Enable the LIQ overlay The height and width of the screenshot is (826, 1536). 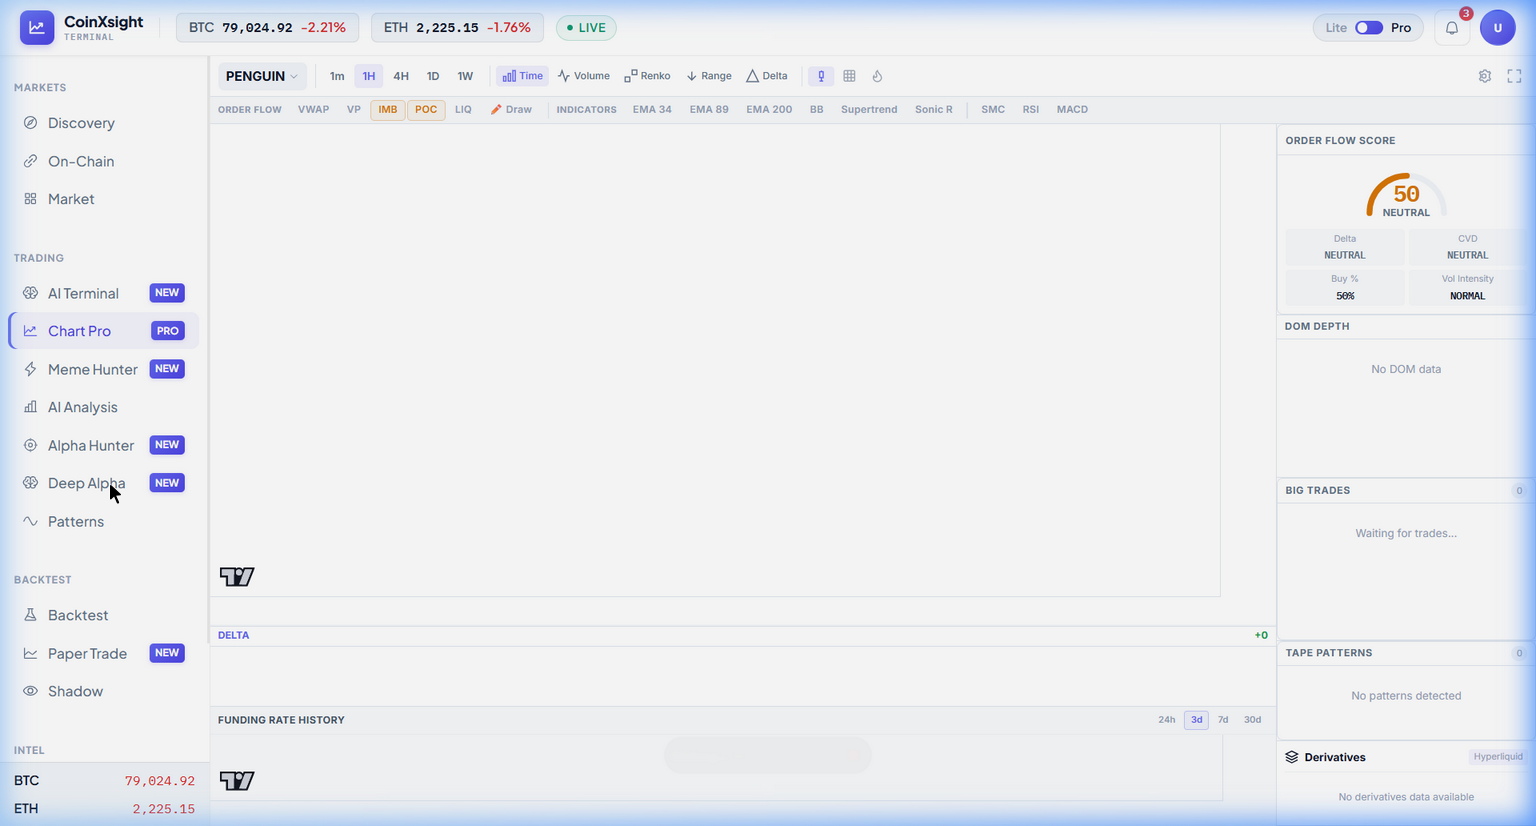click(463, 110)
